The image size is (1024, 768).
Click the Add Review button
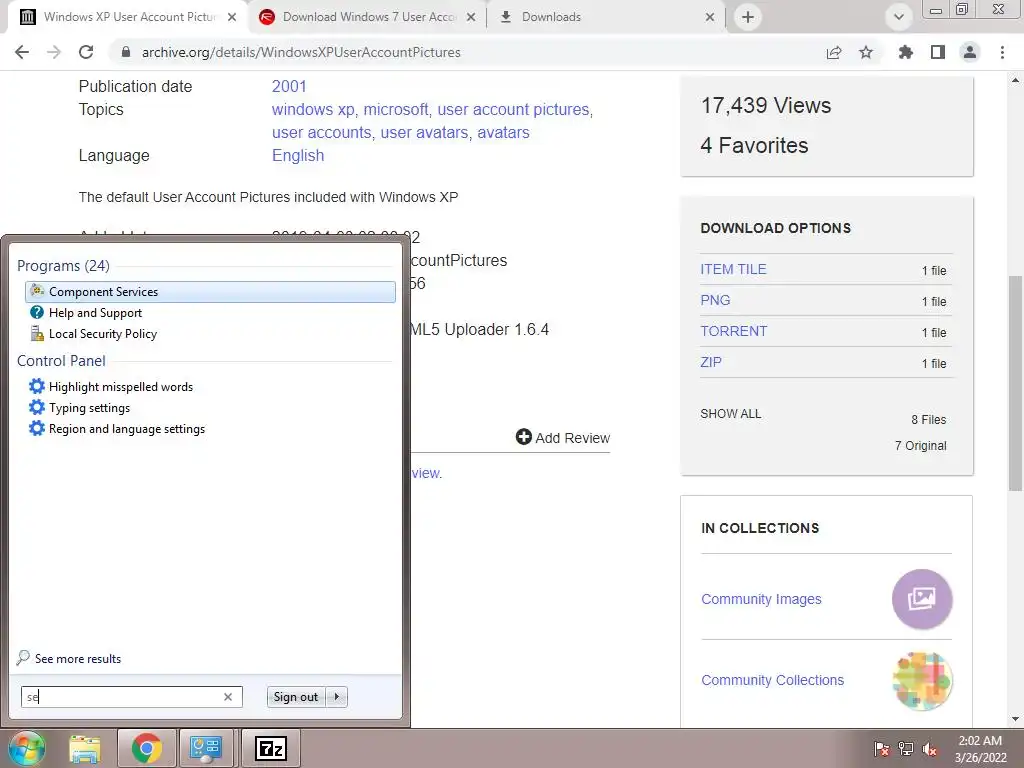(562, 438)
